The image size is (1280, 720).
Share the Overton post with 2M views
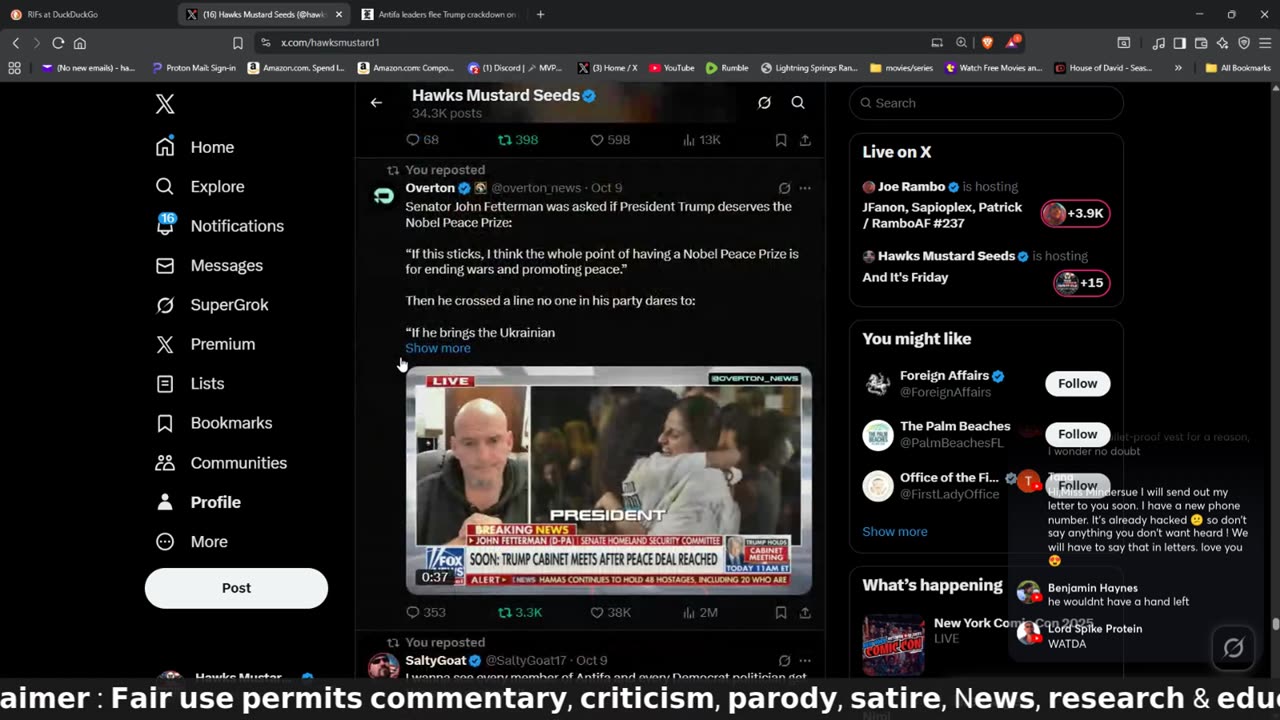805,613
